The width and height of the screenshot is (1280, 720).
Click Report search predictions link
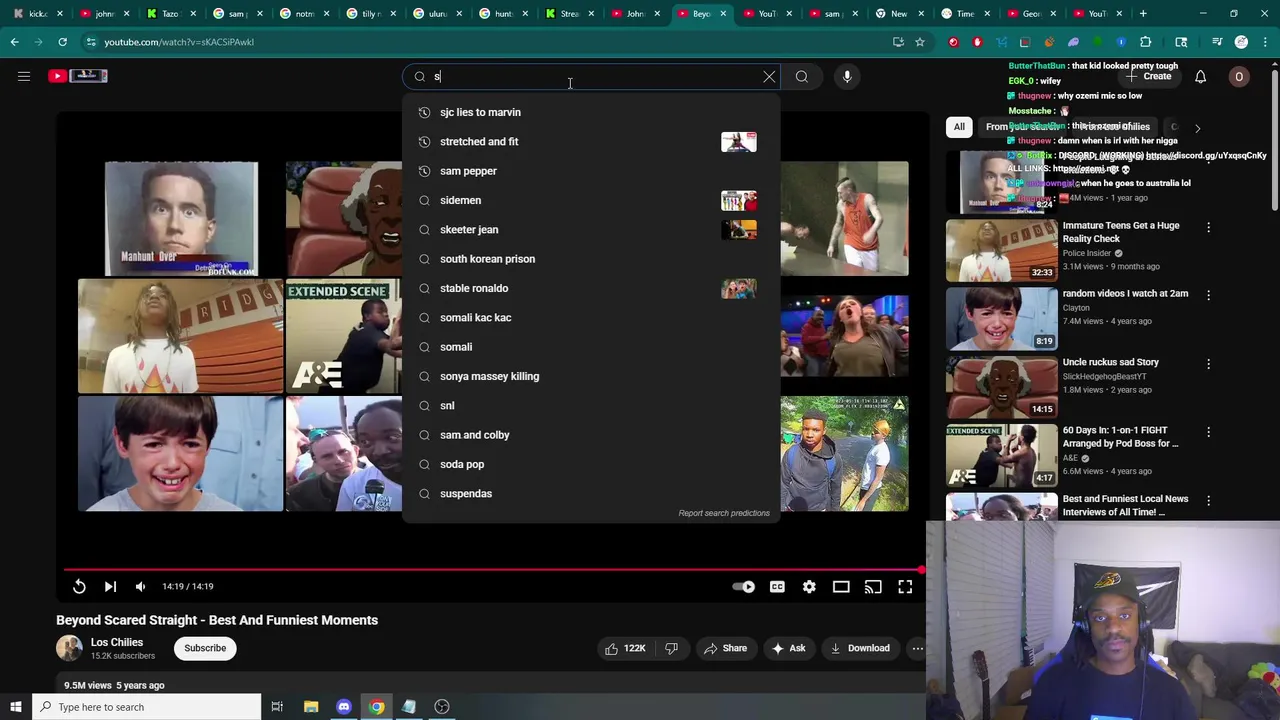724,513
